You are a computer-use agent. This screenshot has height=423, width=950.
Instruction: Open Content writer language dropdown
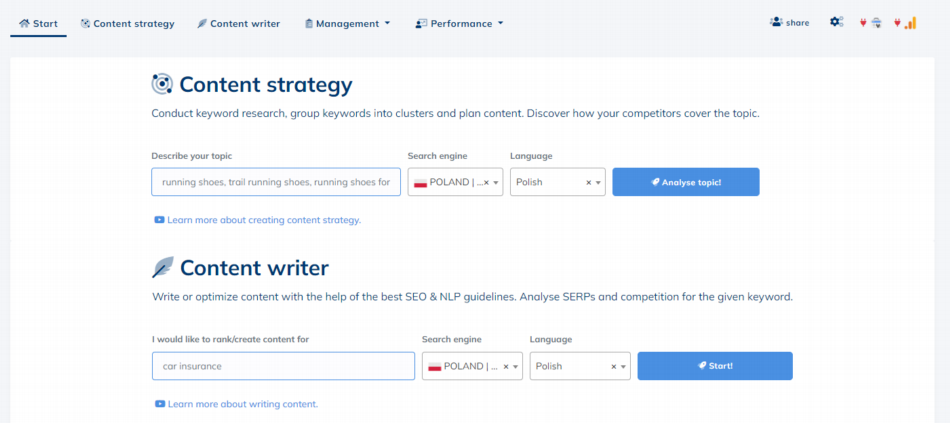[x=624, y=367]
